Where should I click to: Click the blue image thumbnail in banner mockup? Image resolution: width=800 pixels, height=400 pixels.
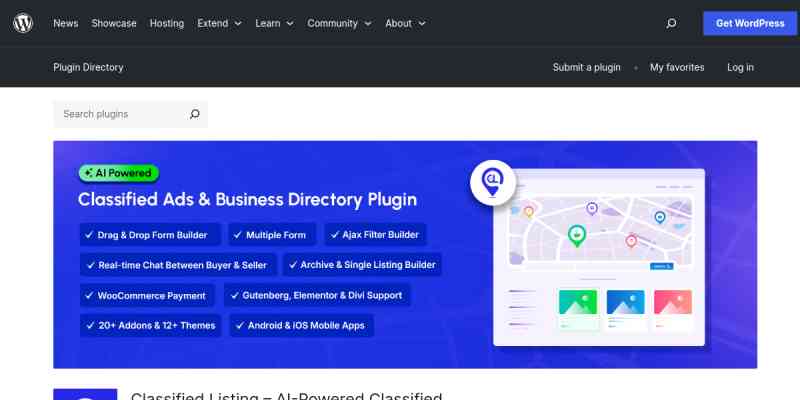626,302
